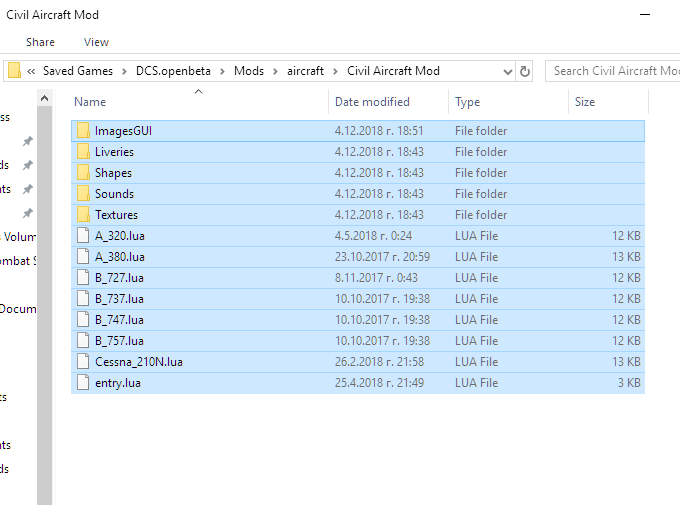Select file name B_757.lua
This screenshot has width=680, height=505.
click(119, 341)
